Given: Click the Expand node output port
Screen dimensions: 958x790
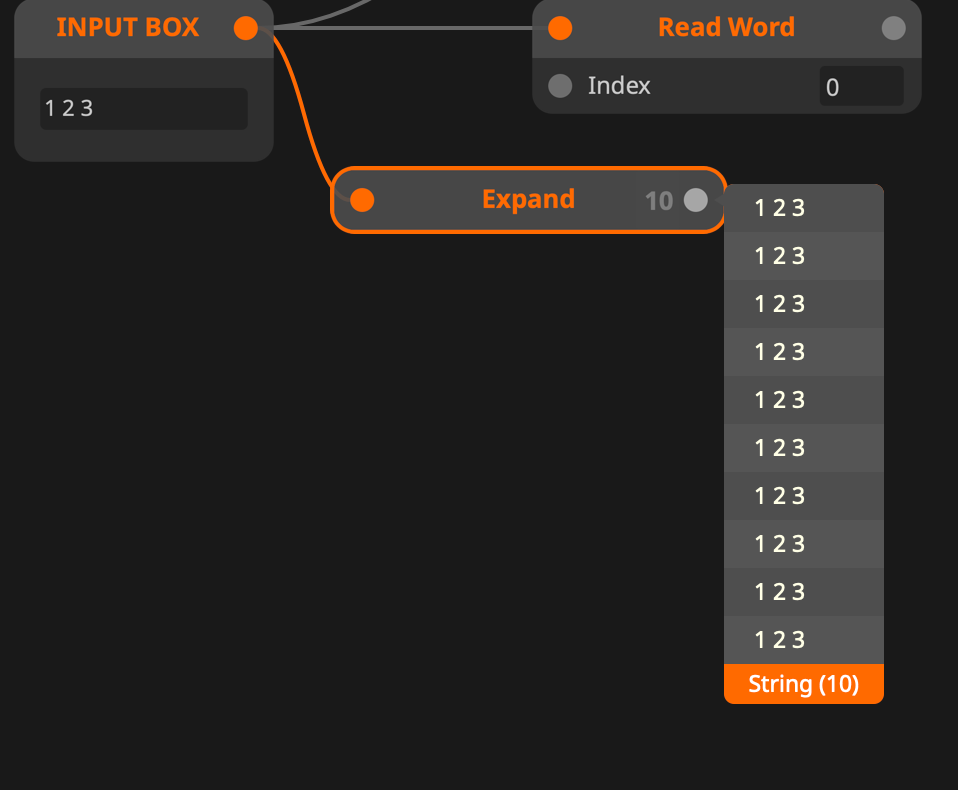Looking at the screenshot, I should click(x=695, y=200).
